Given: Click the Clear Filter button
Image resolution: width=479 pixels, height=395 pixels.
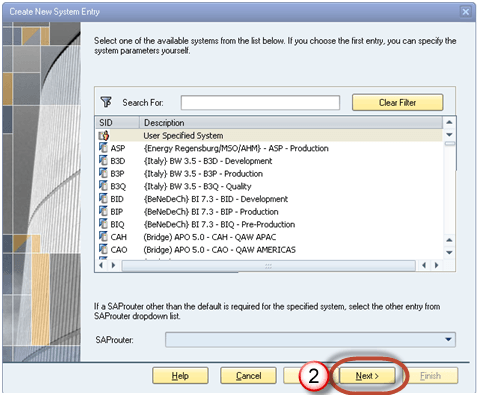Looking at the screenshot, I should pyautogui.click(x=398, y=102).
